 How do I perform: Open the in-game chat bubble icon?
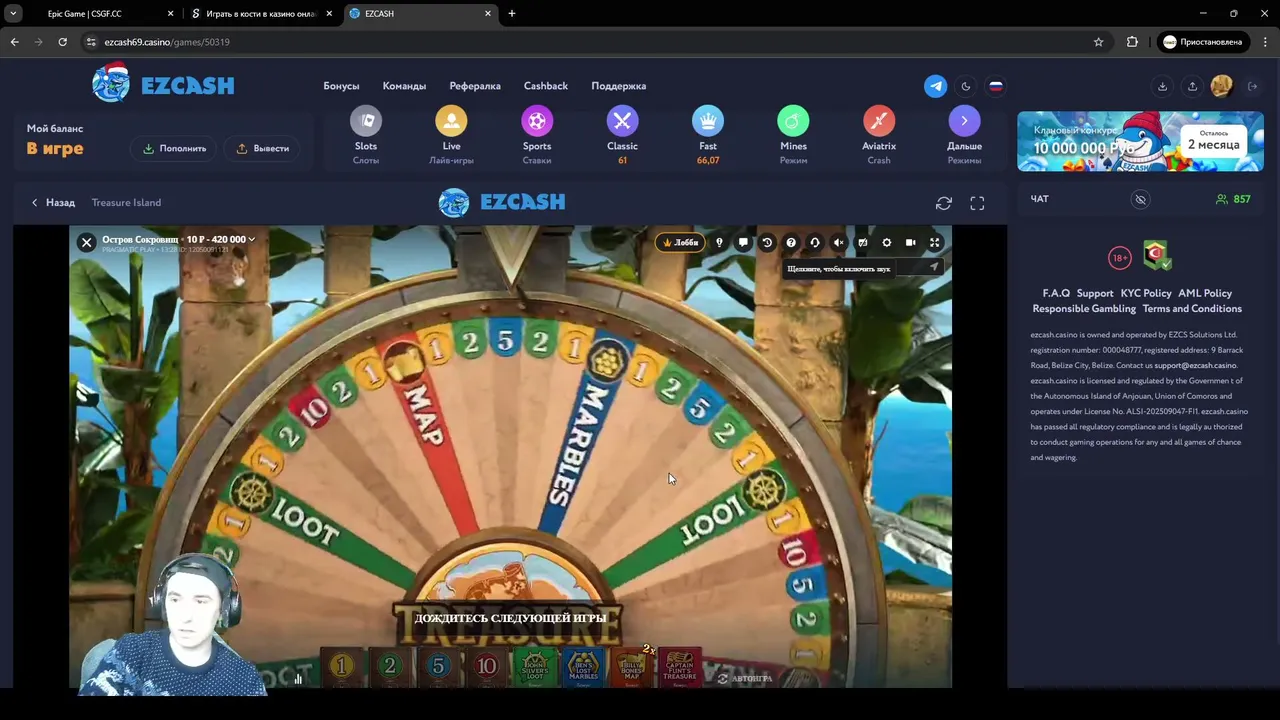pyautogui.click(x=743, y=242)
